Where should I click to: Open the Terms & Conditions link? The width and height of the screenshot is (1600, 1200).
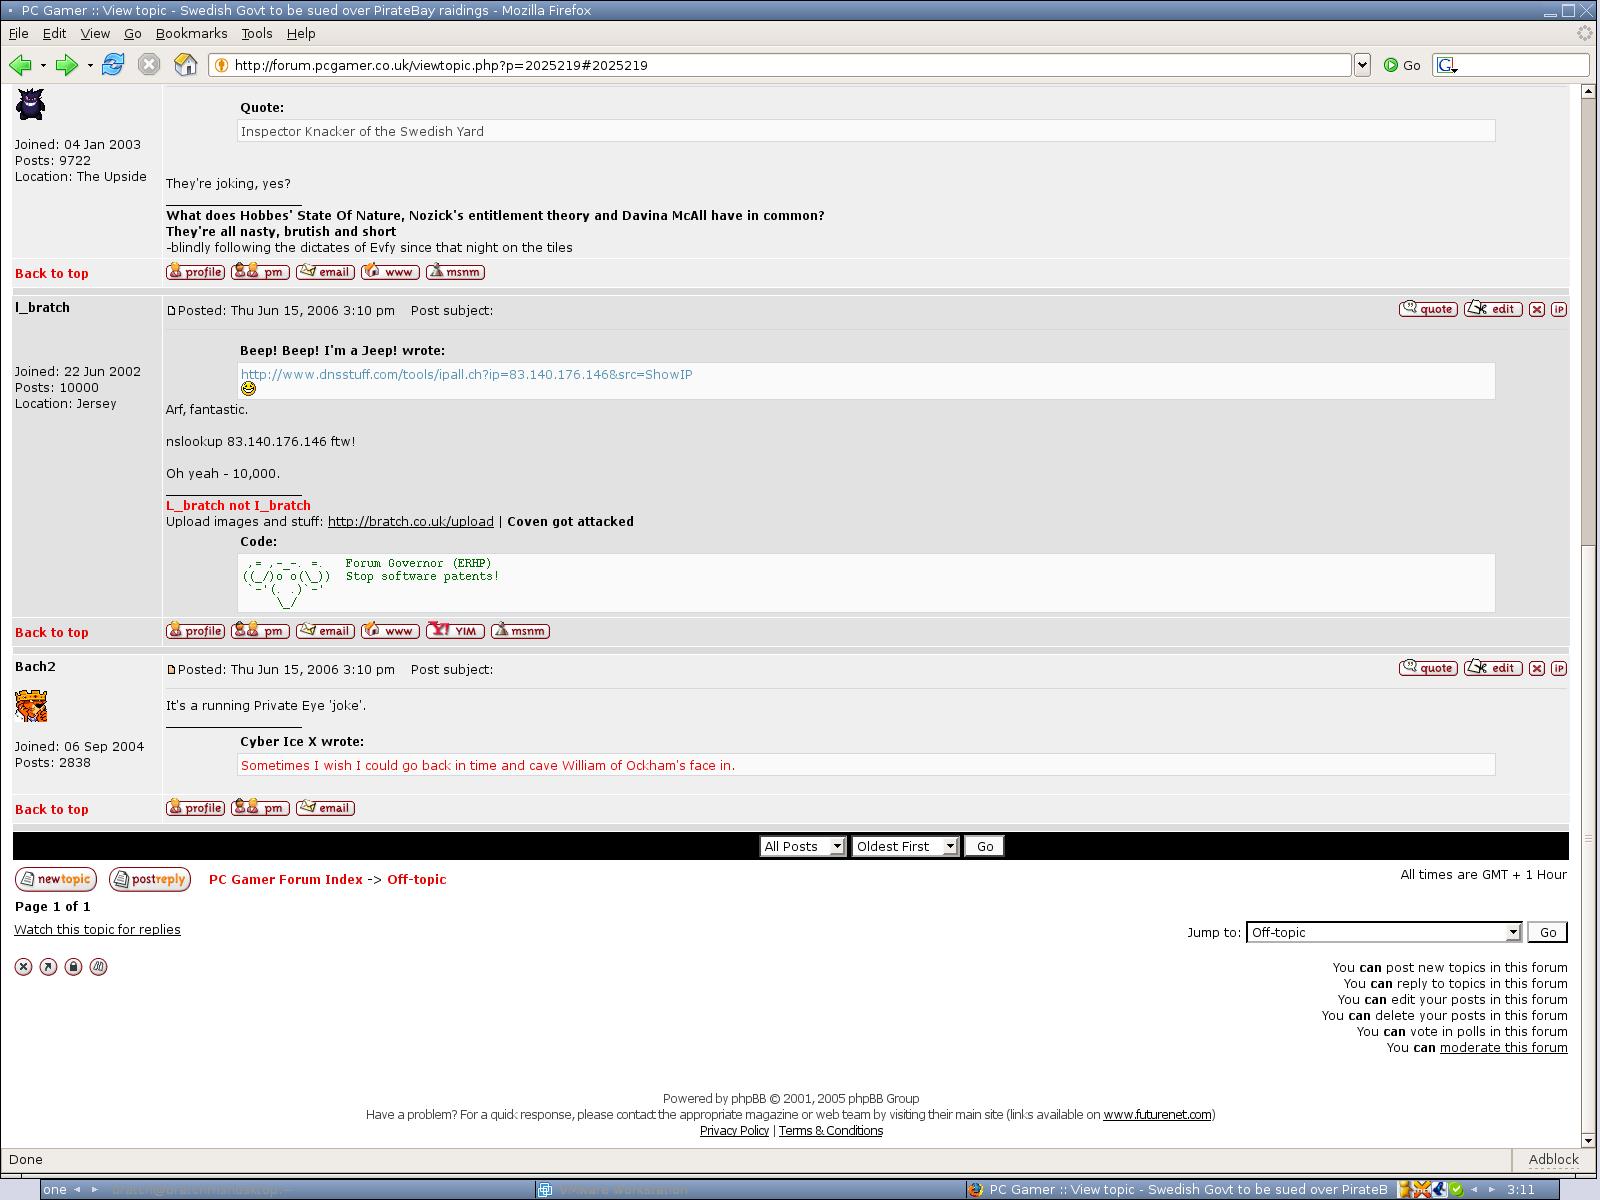pyautogui.click(x=831, y=1130)
